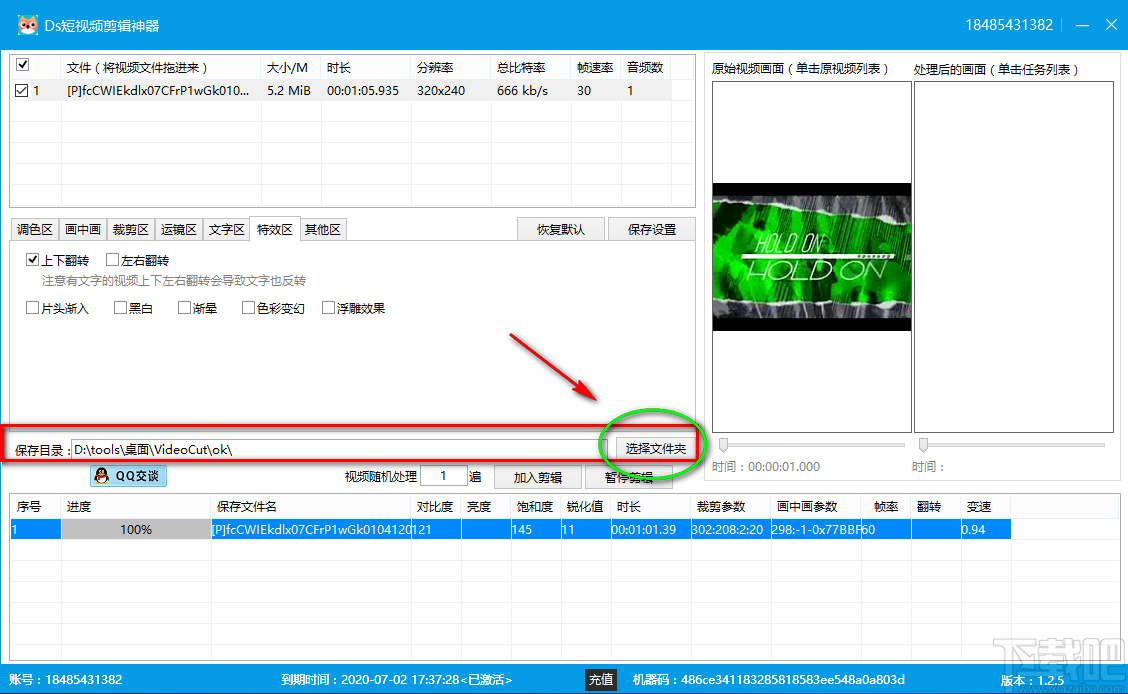Click the HOLD ON video preview thumbnail
1128x694 pixels.
(x=811, y=257)
